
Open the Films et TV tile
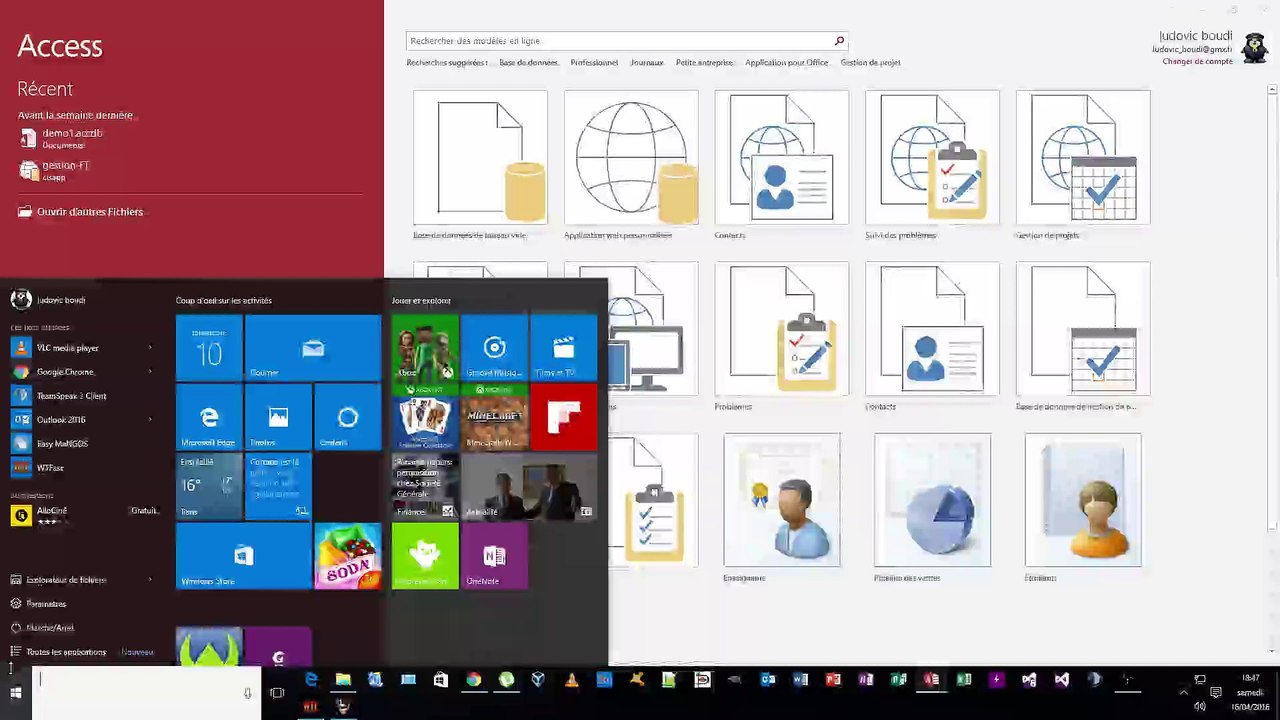563,348
